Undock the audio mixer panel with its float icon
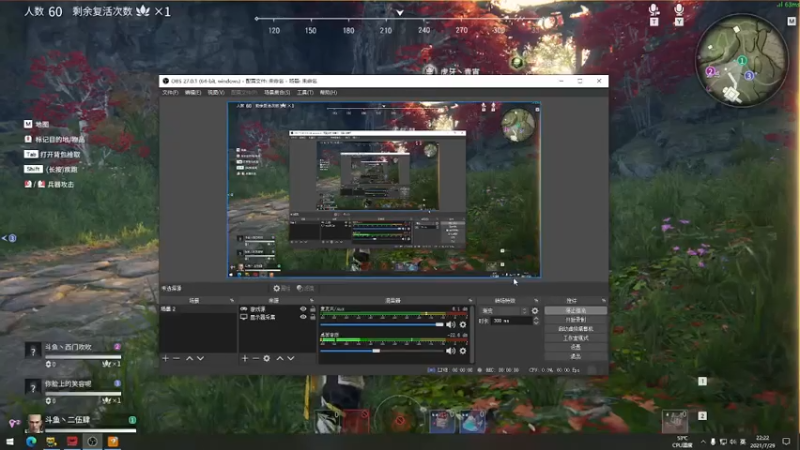The height and width of the screenshot is (450, 800). tap(470, 301)
